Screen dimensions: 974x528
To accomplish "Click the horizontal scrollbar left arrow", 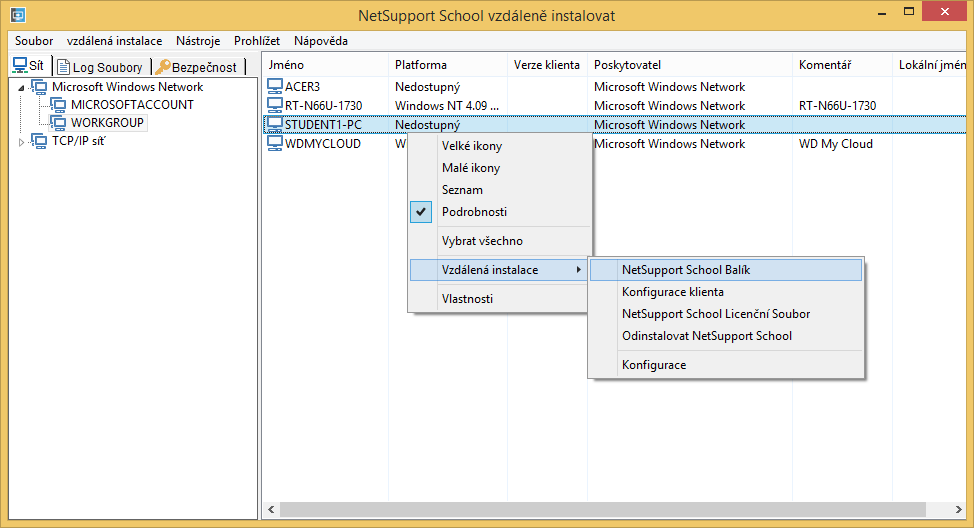I will click(271, 509).
